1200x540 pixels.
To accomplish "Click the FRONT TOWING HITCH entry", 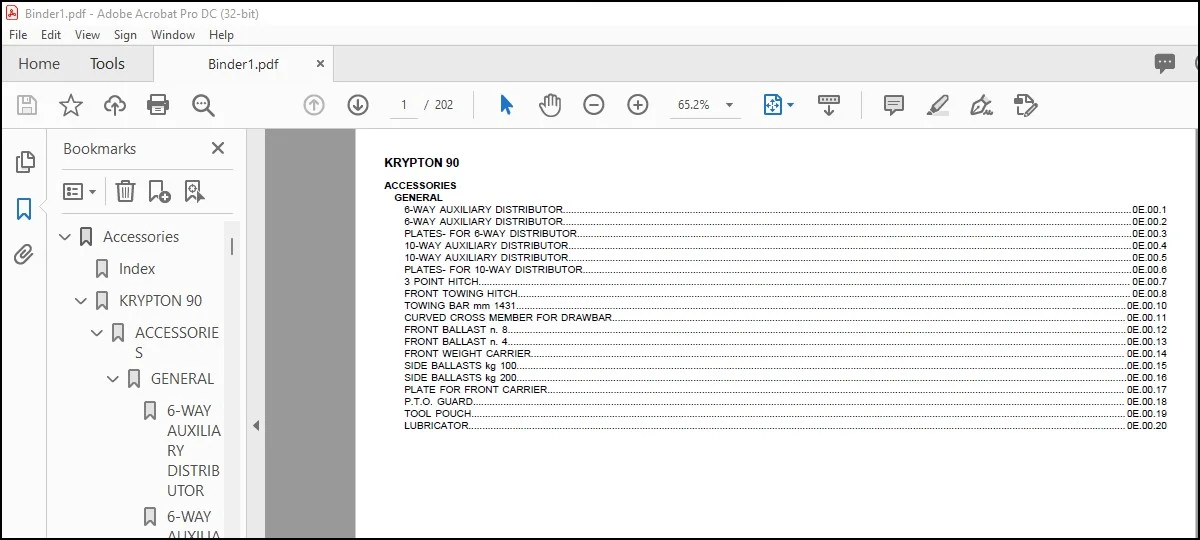I will pos(461,294).
